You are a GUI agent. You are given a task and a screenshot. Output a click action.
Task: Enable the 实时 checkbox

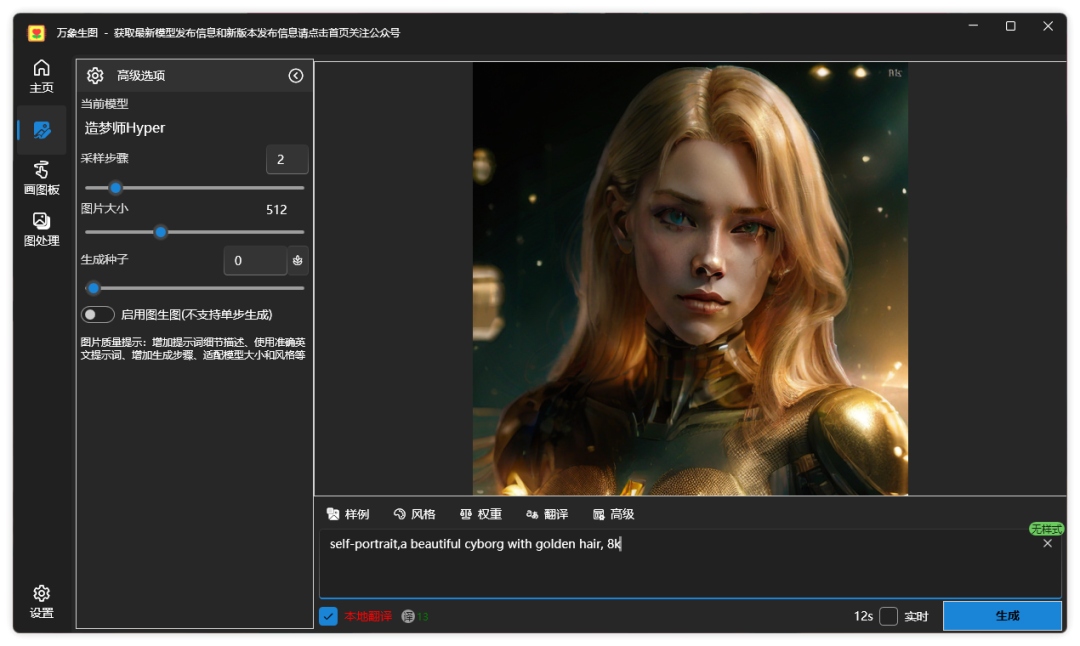[x=888, y=616]
